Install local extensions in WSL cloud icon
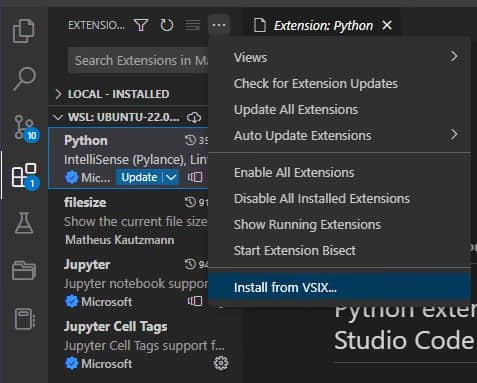477x383 pixels. [194, 117]
